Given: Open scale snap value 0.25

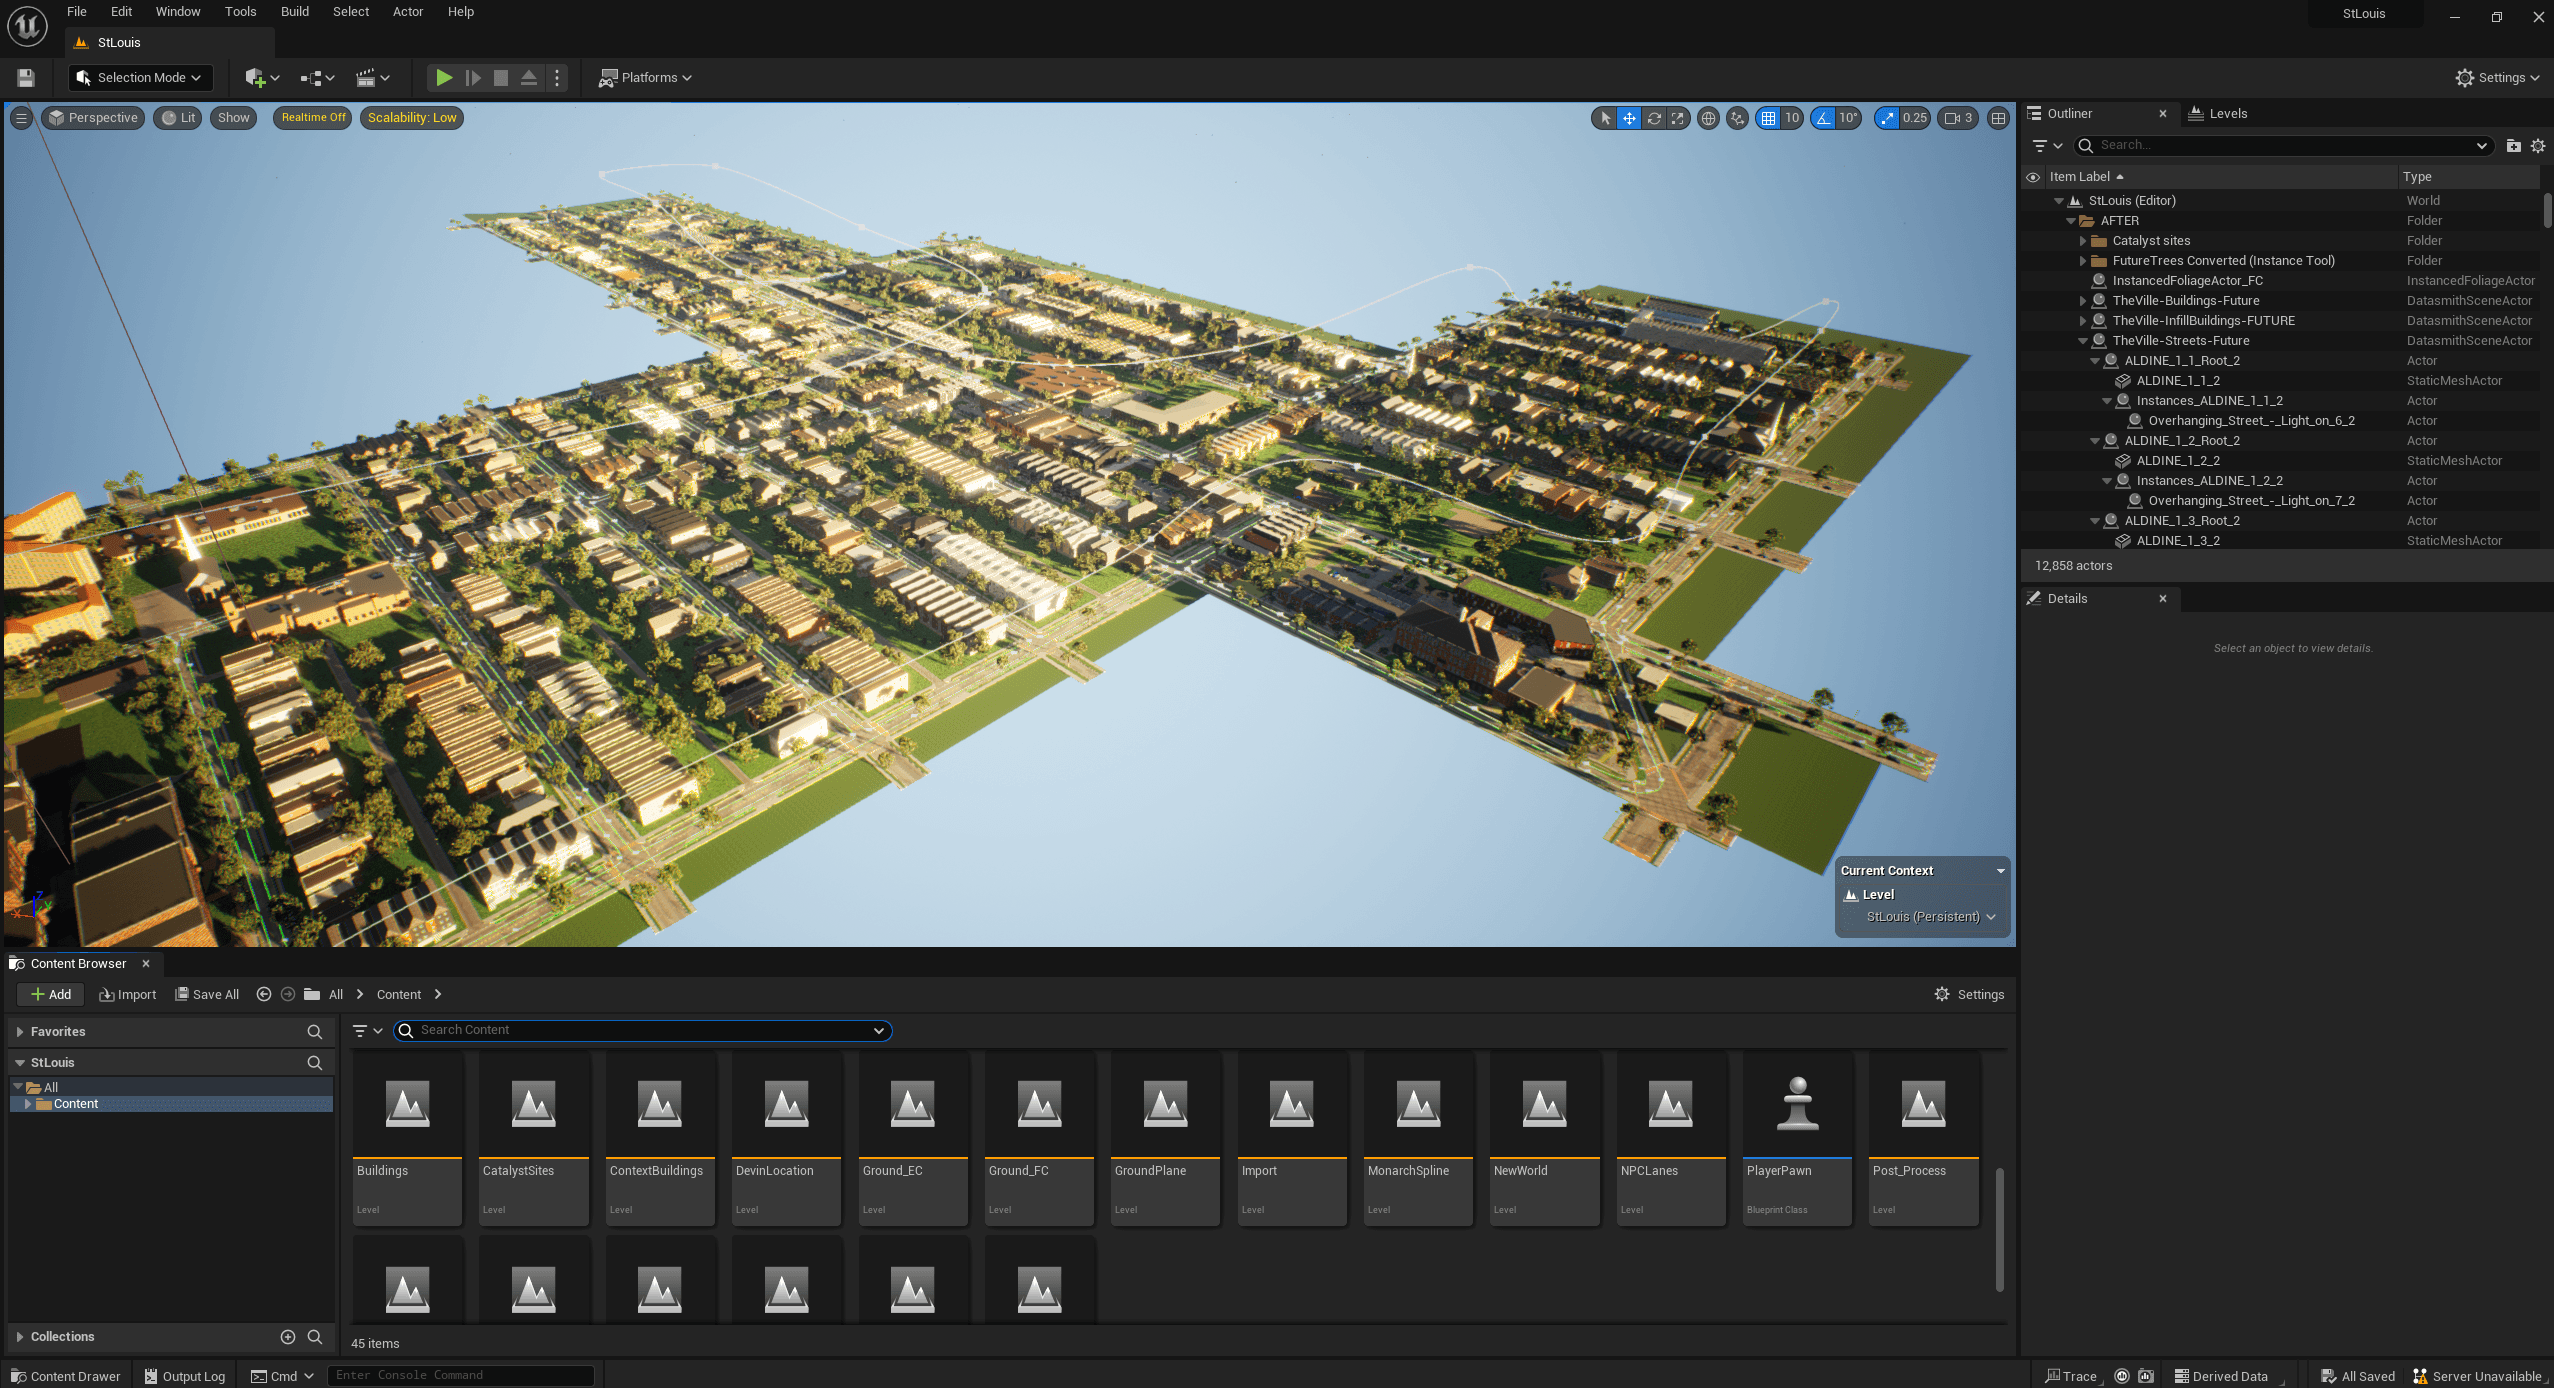Looking at the screenshot, I should coord(1915,118).
